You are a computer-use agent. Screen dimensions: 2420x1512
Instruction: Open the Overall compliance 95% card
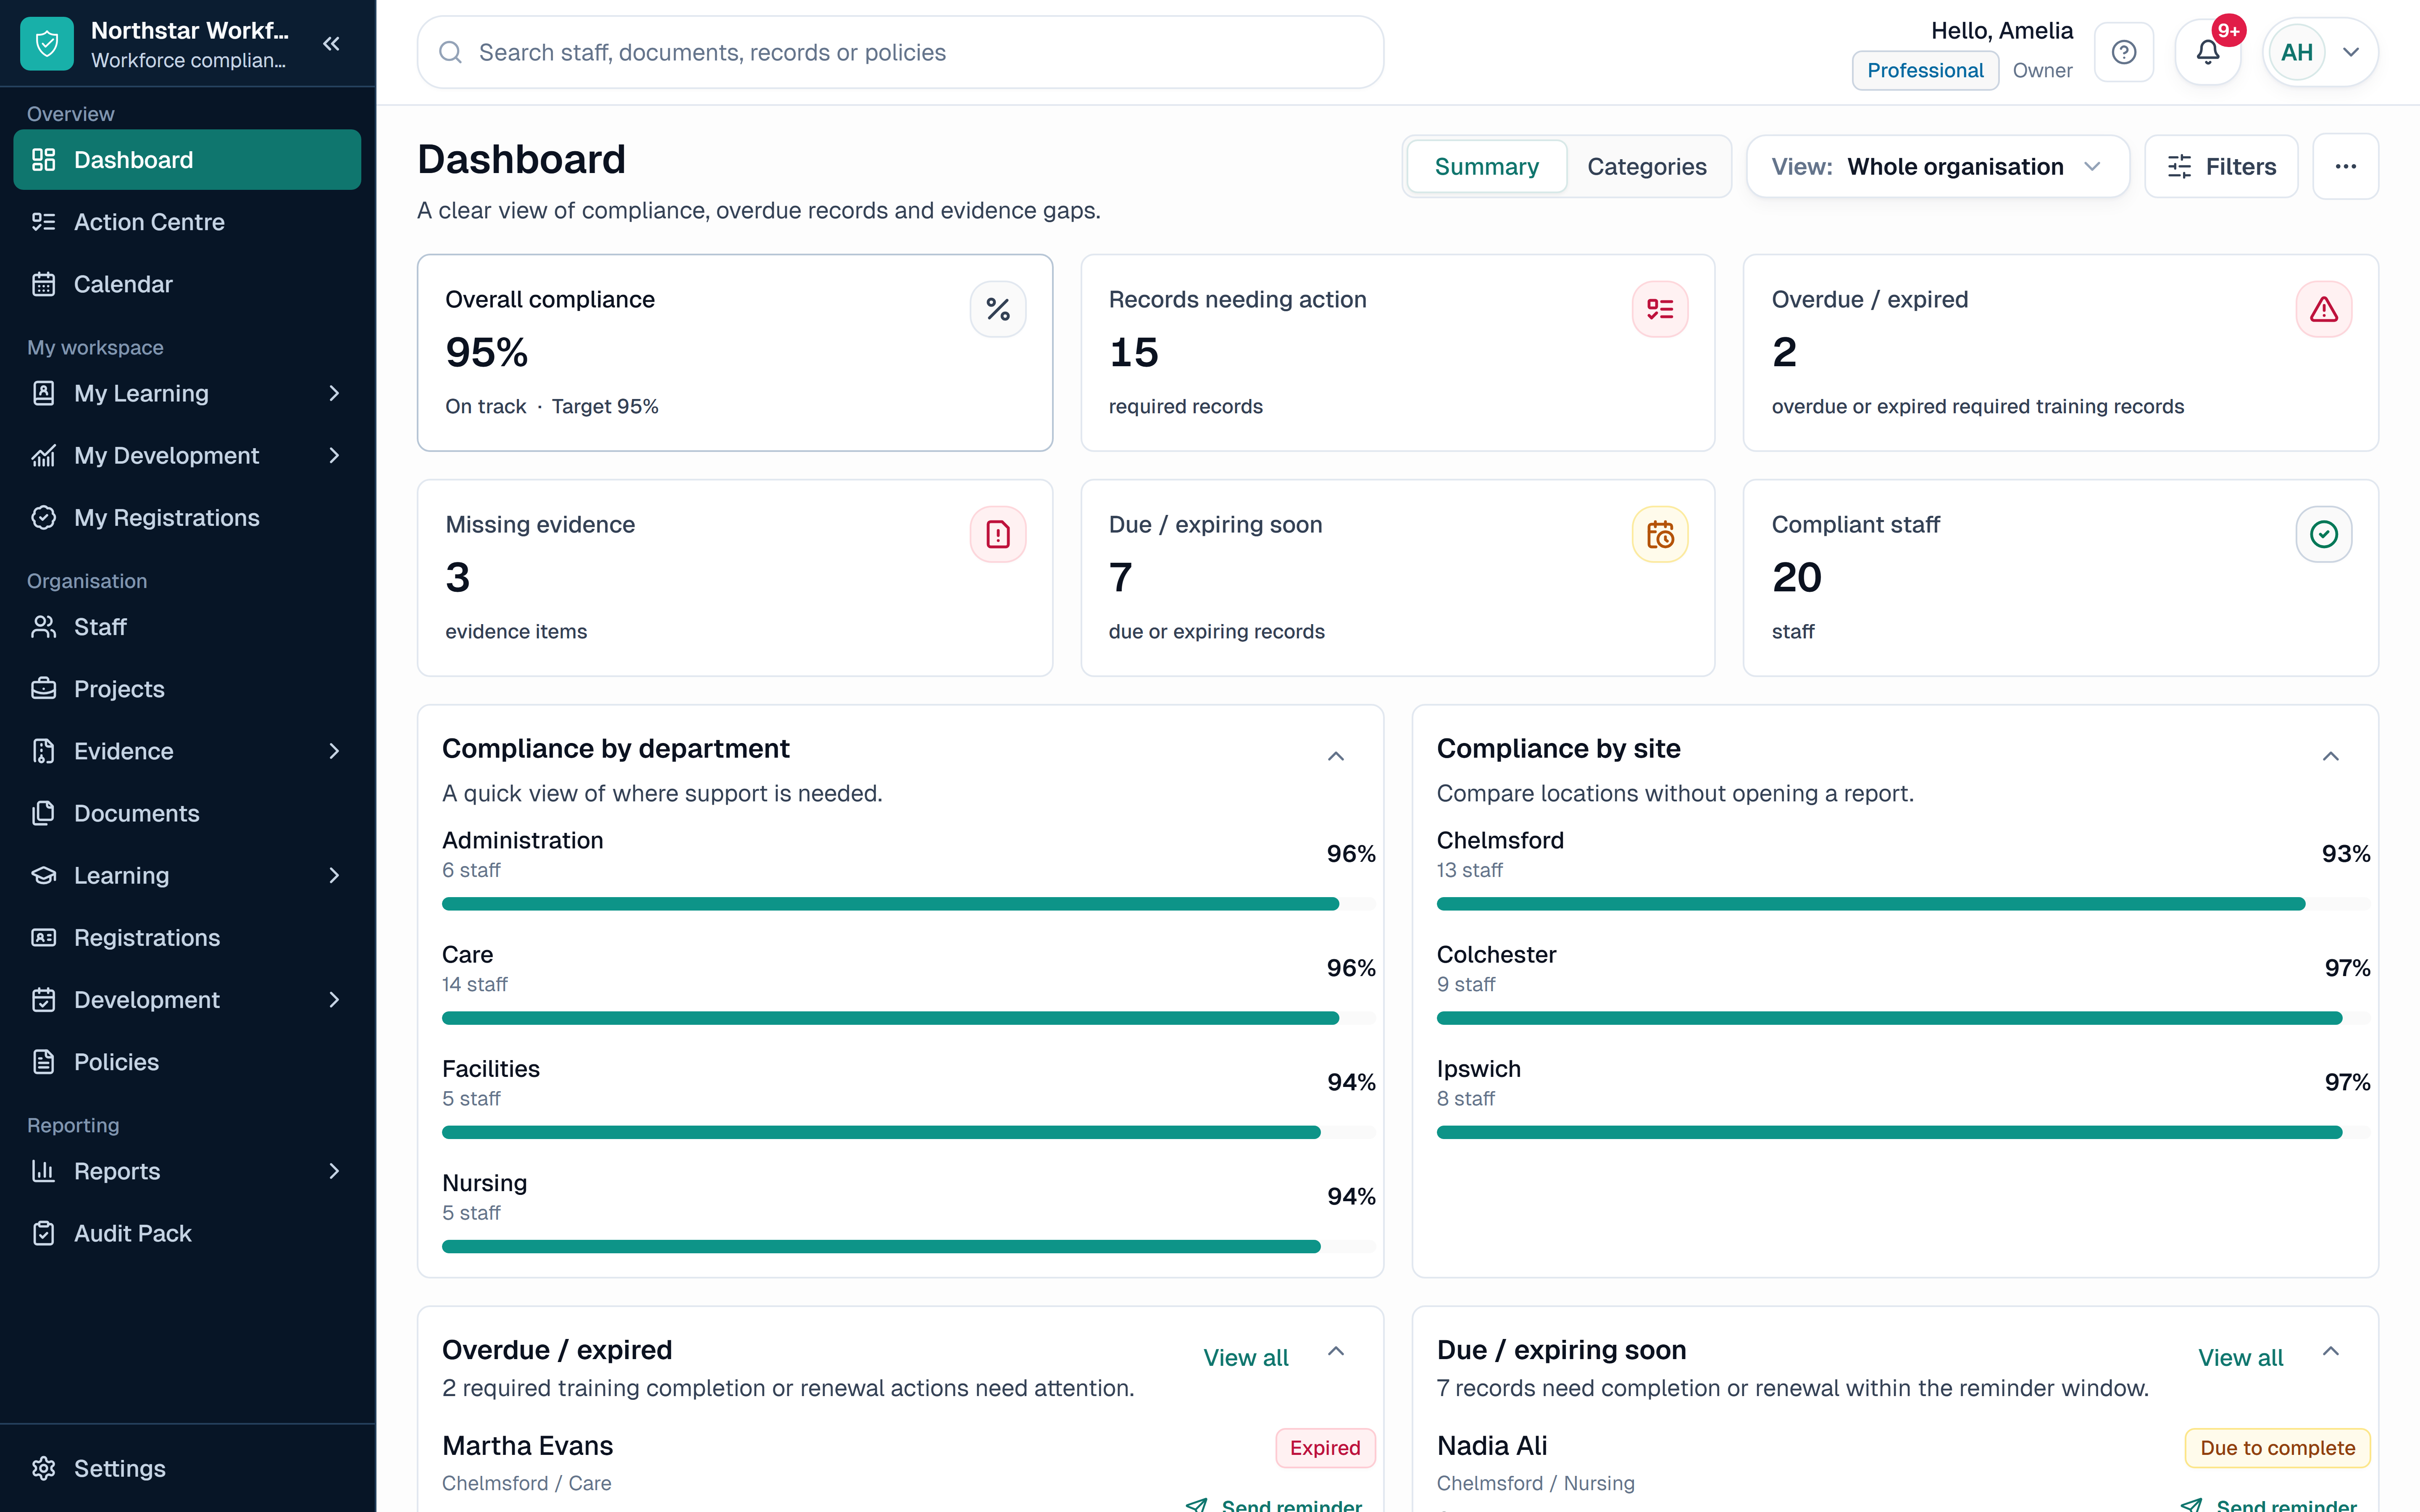[735, 352]
